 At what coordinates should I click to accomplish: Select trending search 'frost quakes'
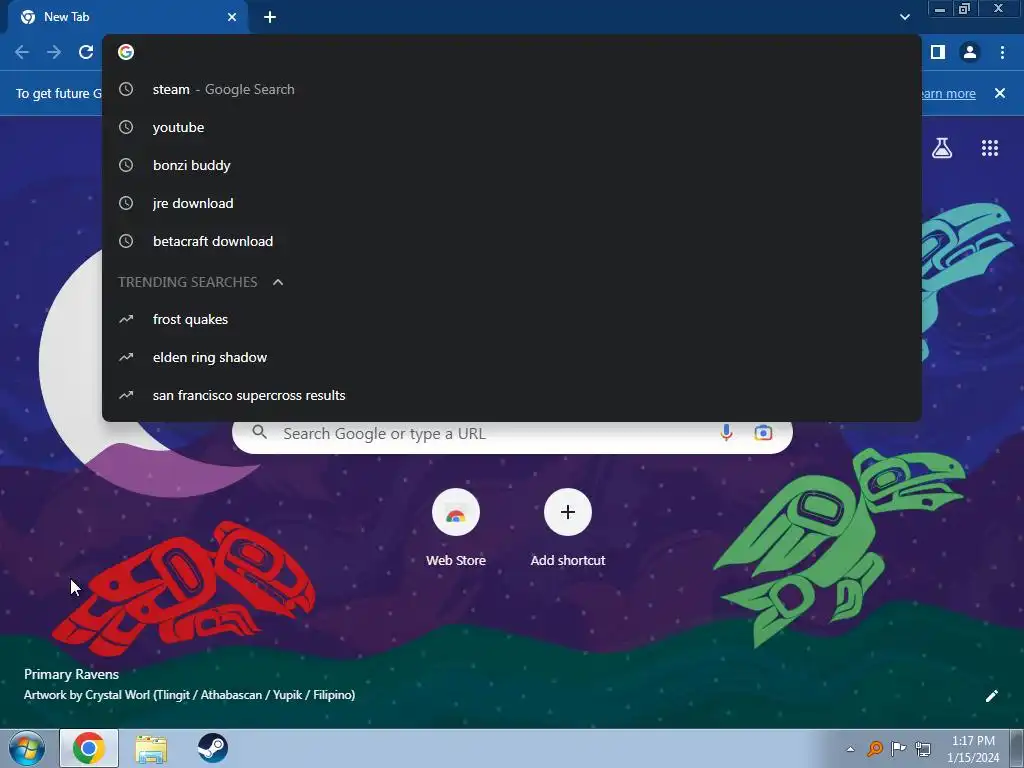[x=512, y=319]
